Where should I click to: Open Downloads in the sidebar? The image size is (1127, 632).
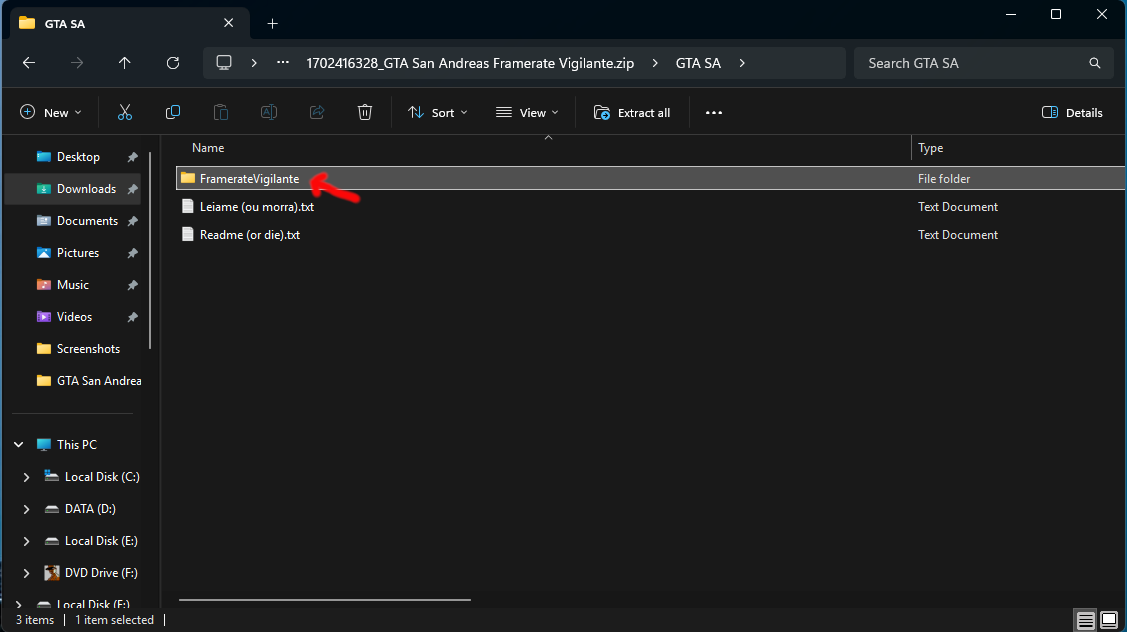tap(86, 189)
